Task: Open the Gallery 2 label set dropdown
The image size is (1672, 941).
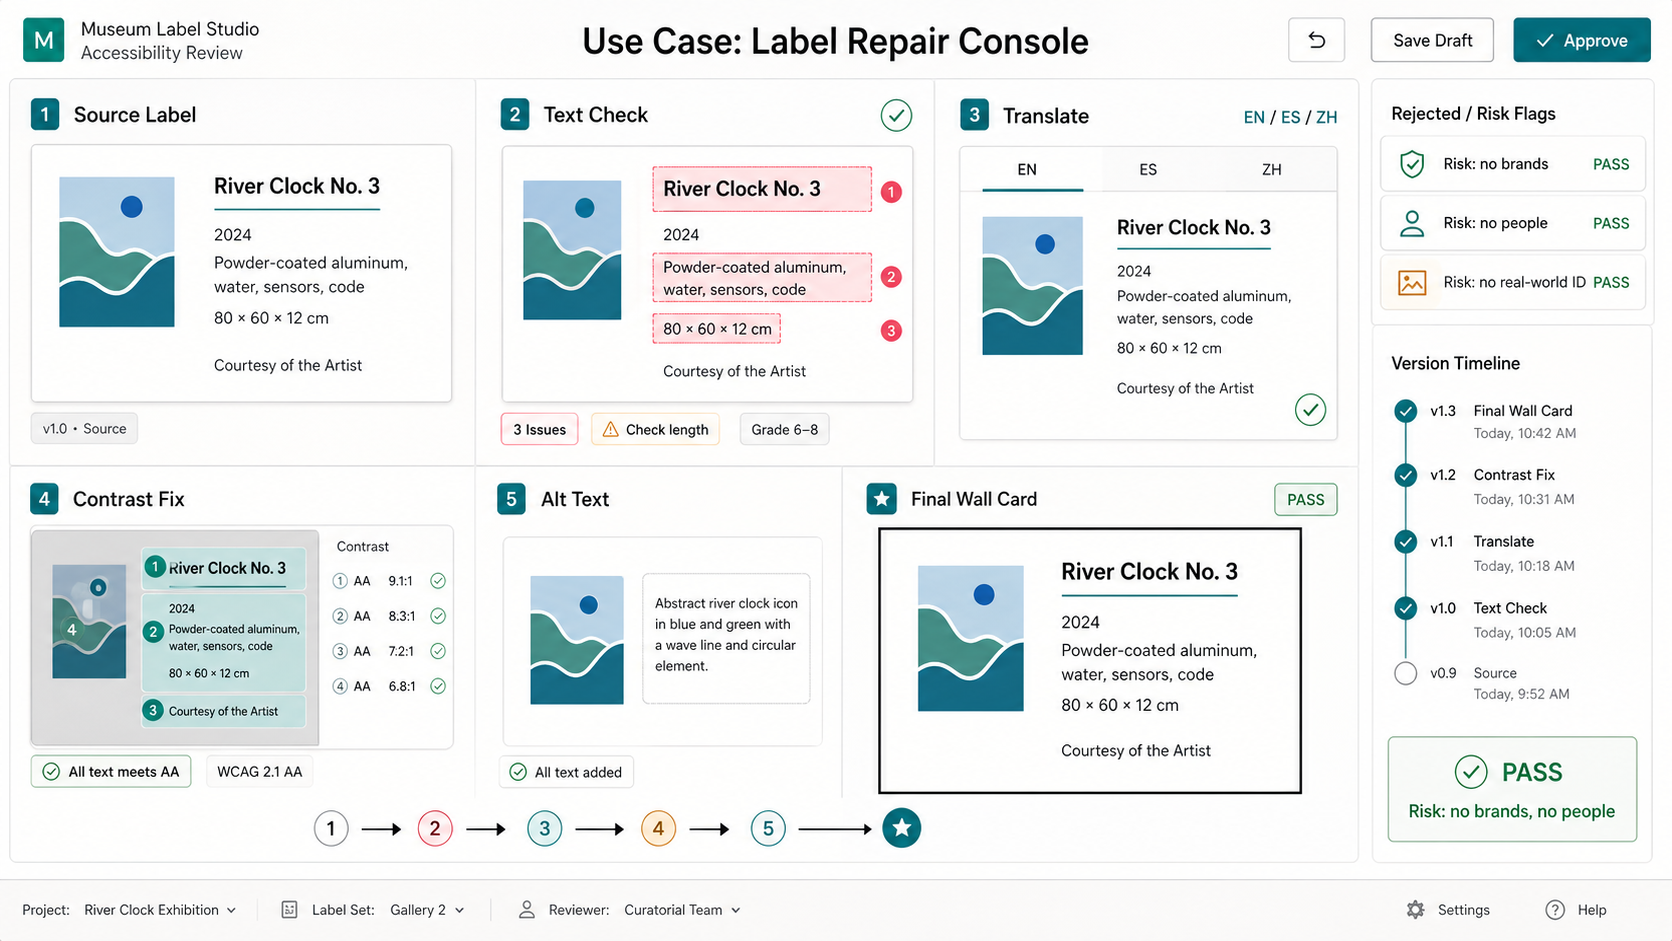Action: pyautogui.click(x=427, y=909)
